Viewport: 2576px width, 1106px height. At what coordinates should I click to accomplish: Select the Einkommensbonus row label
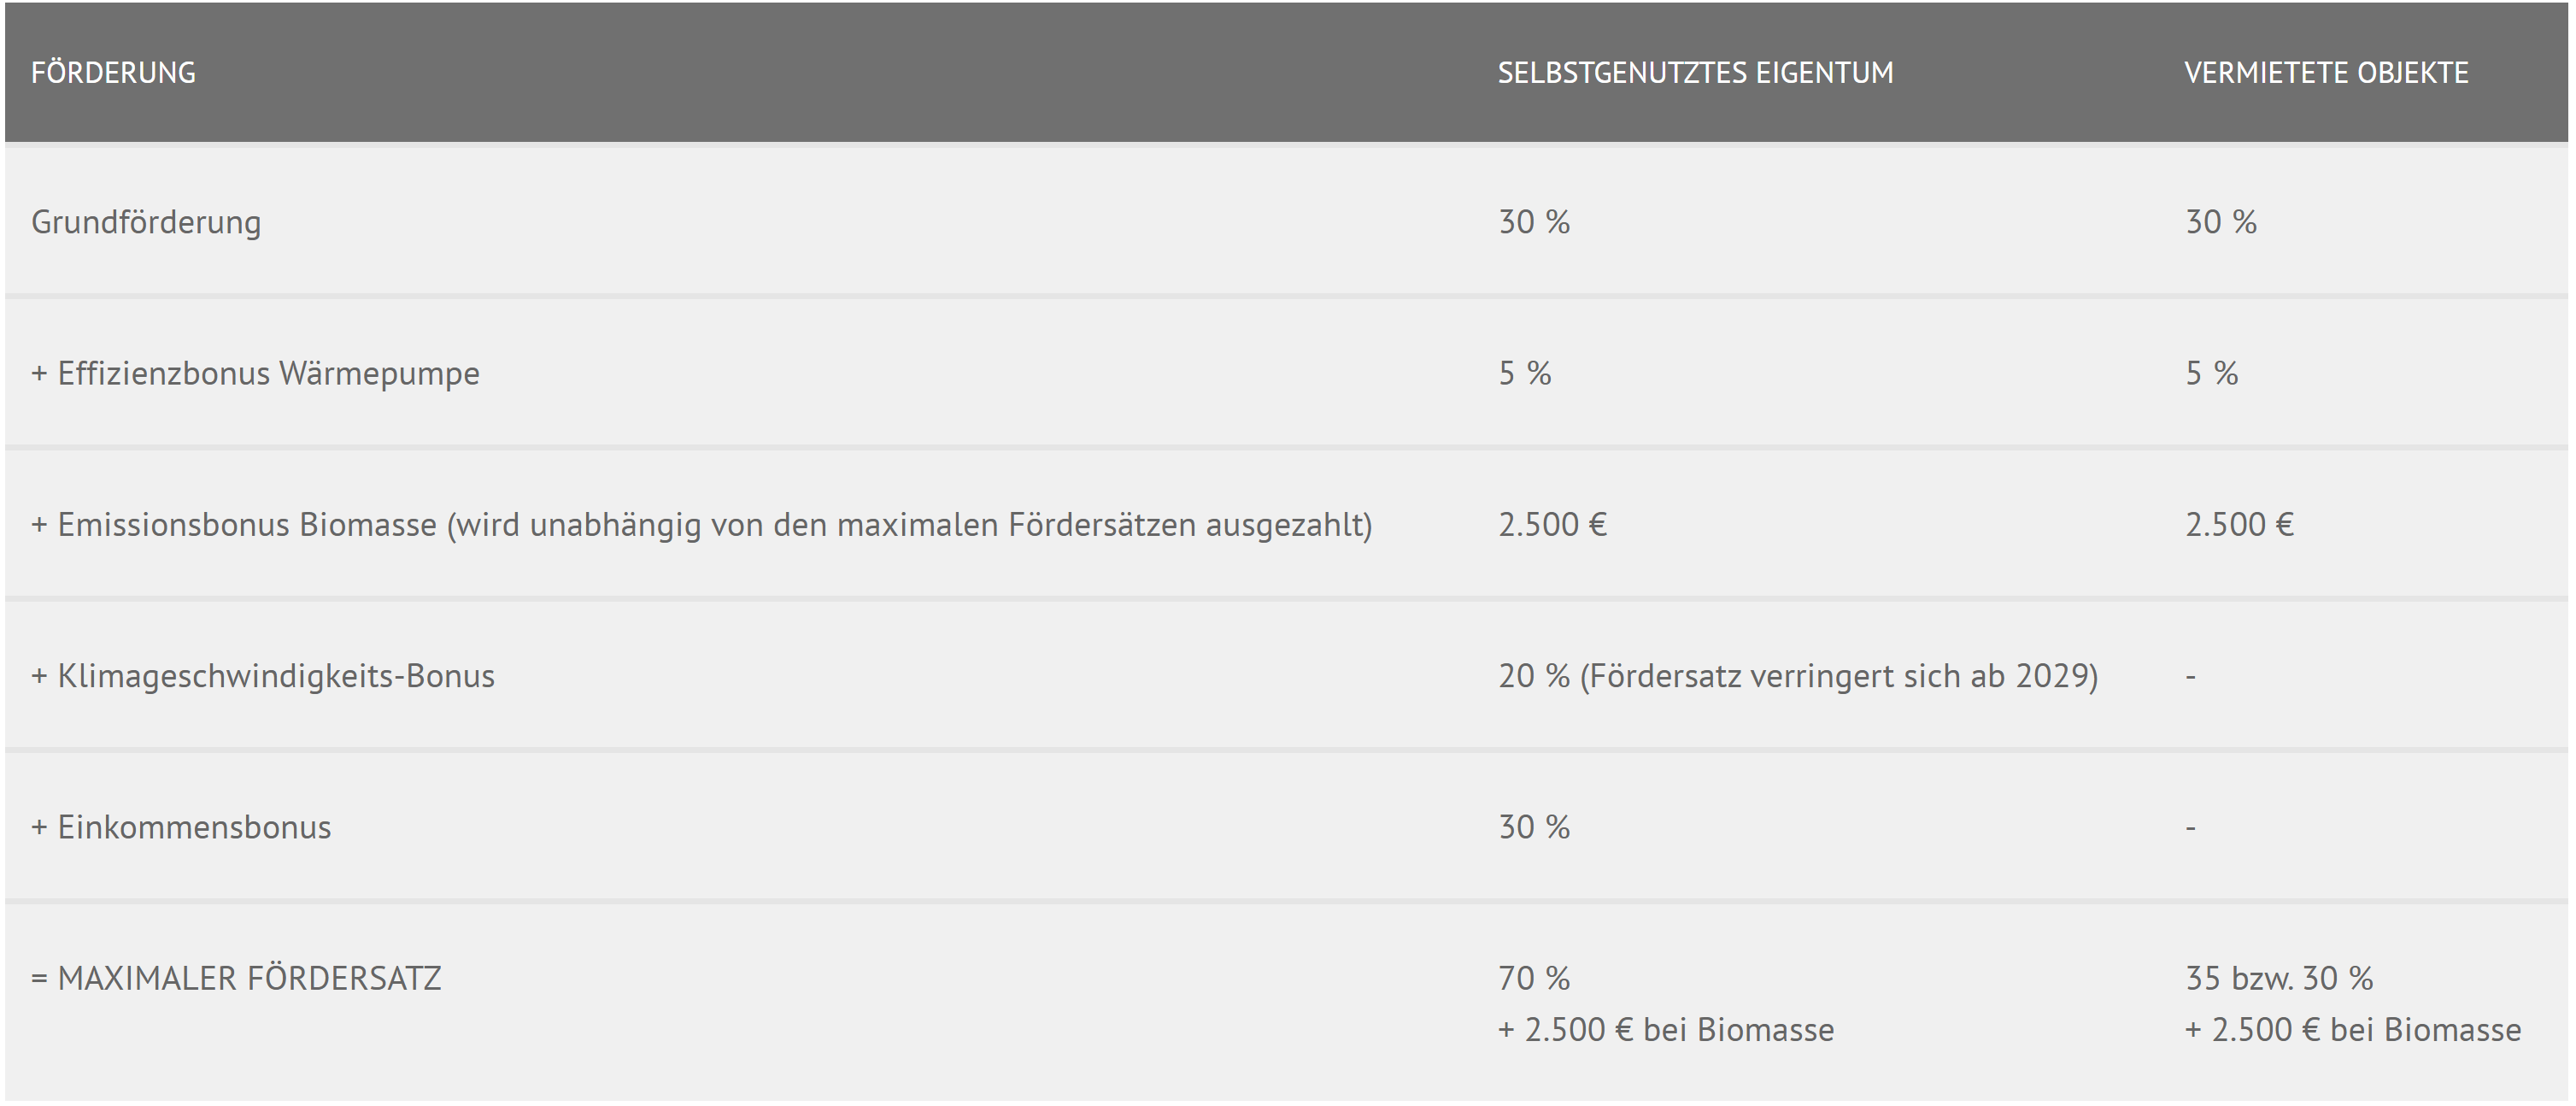click(181, 828)
